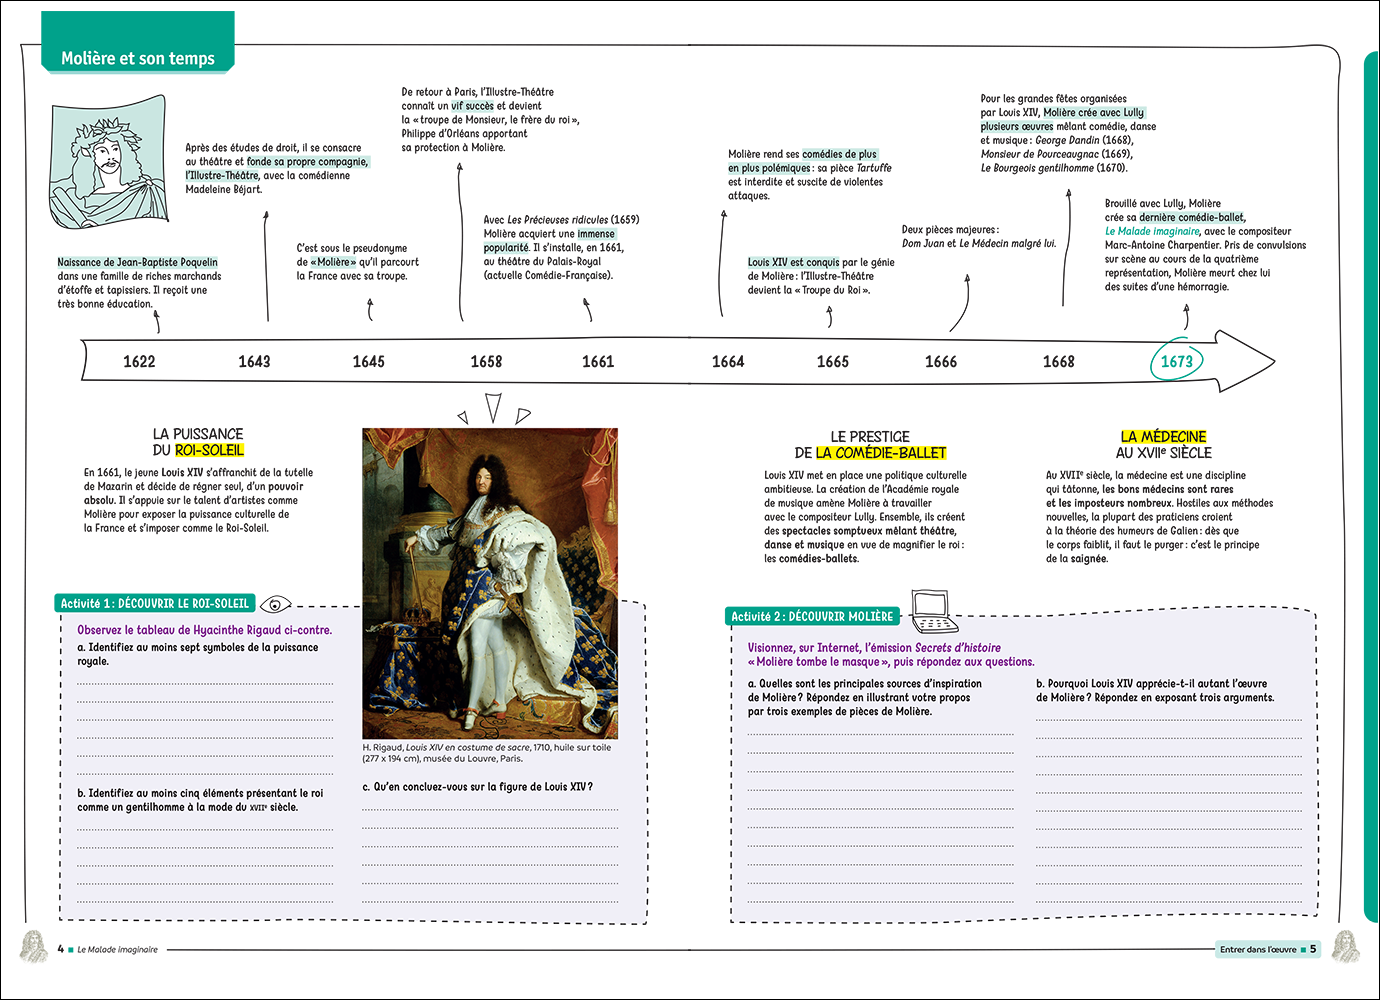Click the bust icon next to page number 5
This screenshot has width=1380, height=1000.
pos(1345,947)
